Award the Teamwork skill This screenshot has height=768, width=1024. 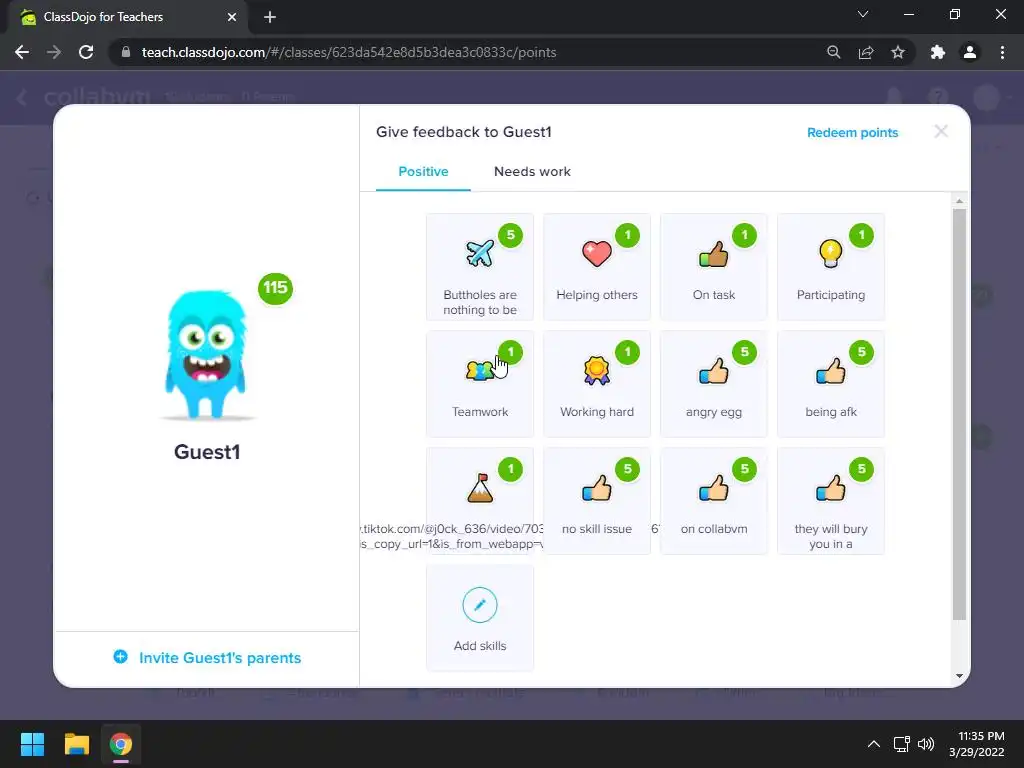click(x=480, y=384)
